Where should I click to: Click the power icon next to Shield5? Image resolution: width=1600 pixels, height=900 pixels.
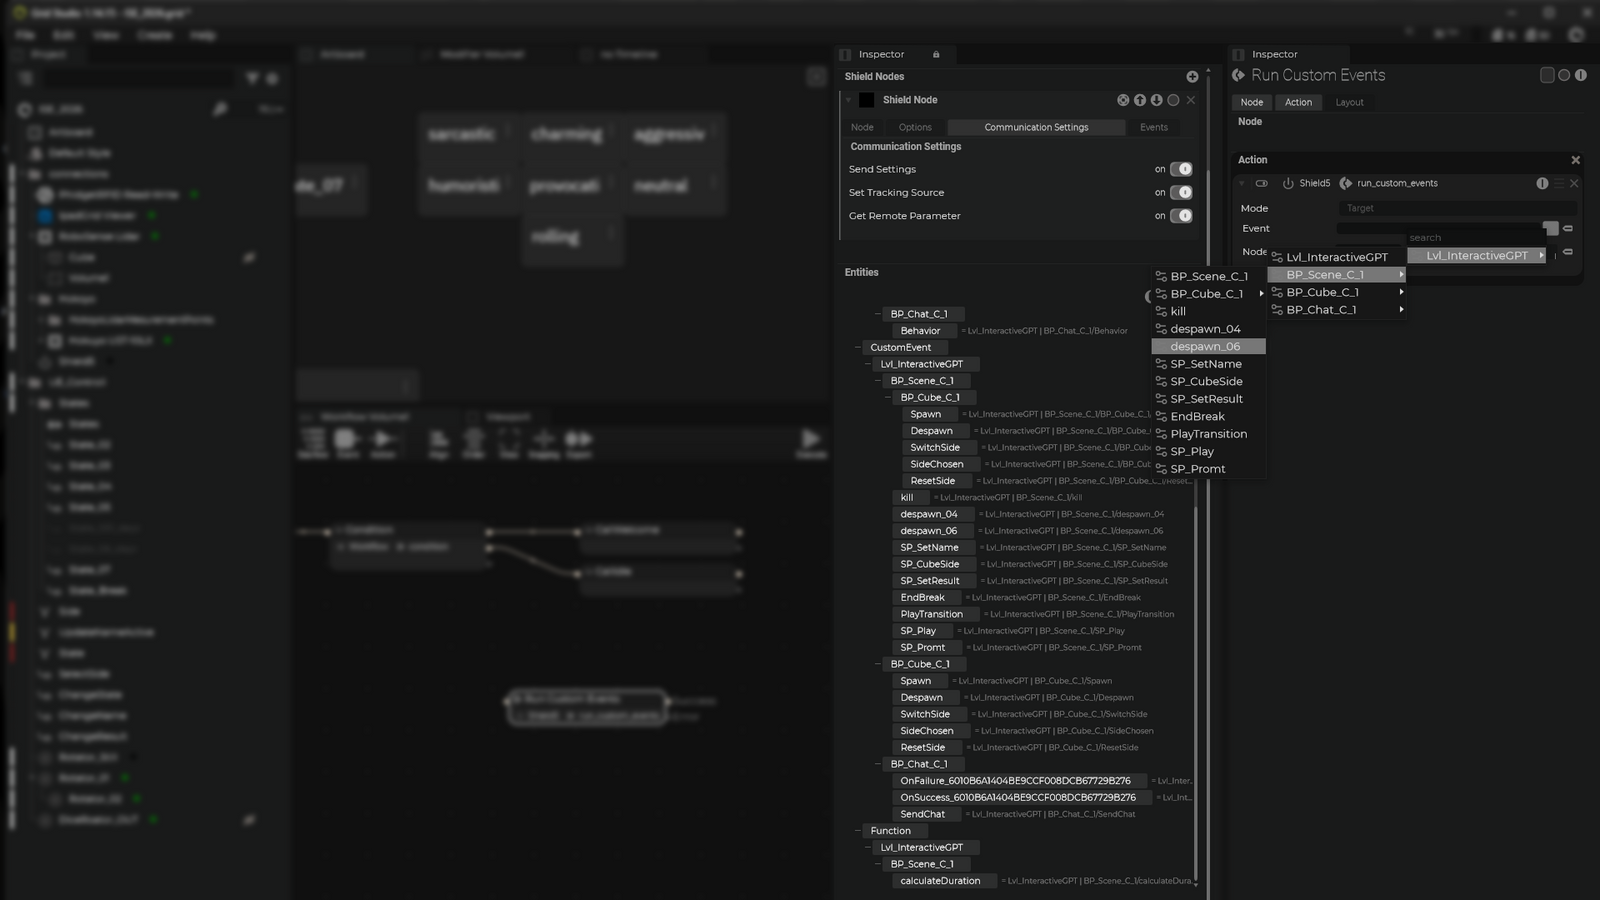point(1288,184)
